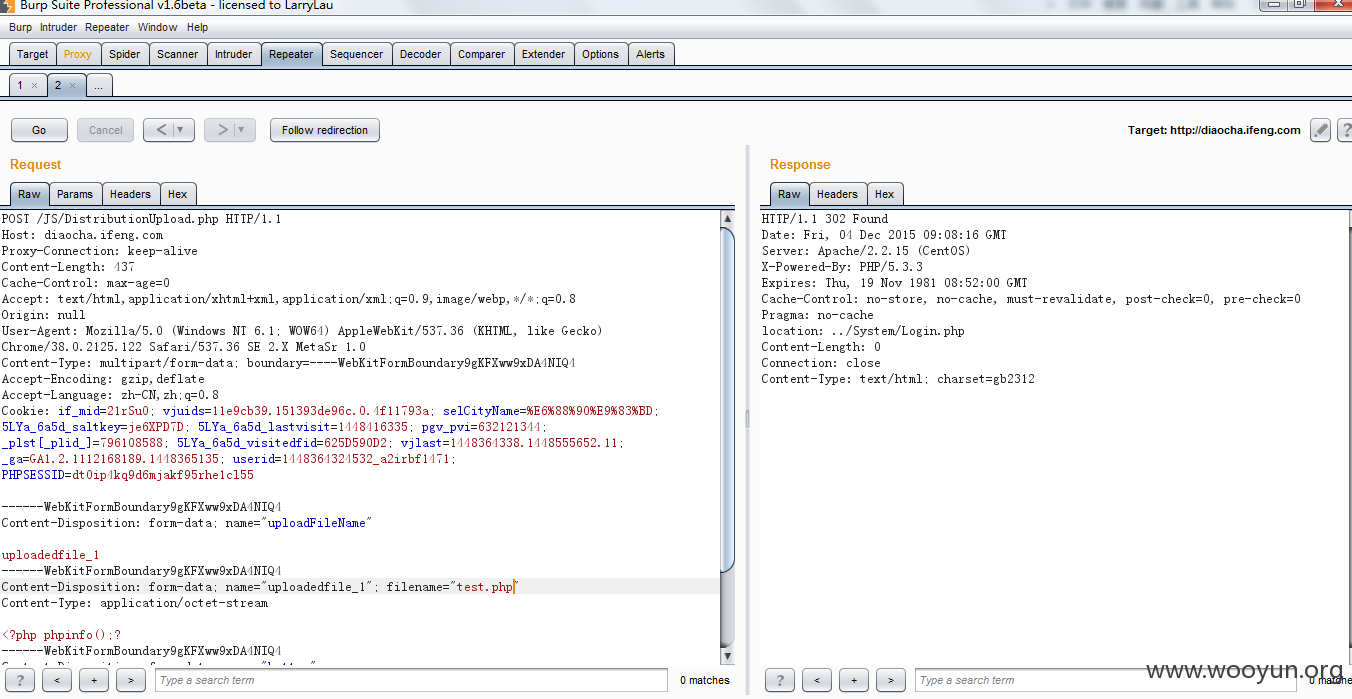The height and width of the screenshot is (699, 1352).
Task: Show request Params view
Action: tap(75, 194)
